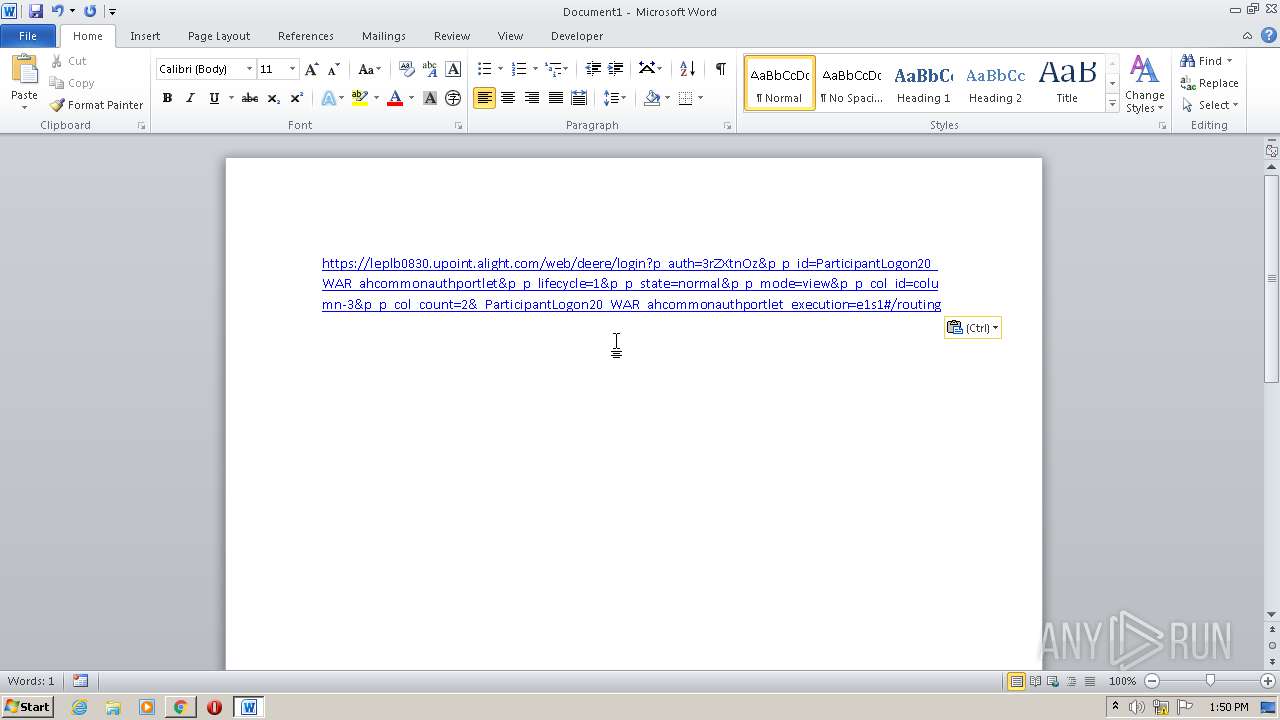This screenshot has height=720, width=1280.
Task: Switch to the References tab
Action: pyautogui.click(x=306, y=36)
